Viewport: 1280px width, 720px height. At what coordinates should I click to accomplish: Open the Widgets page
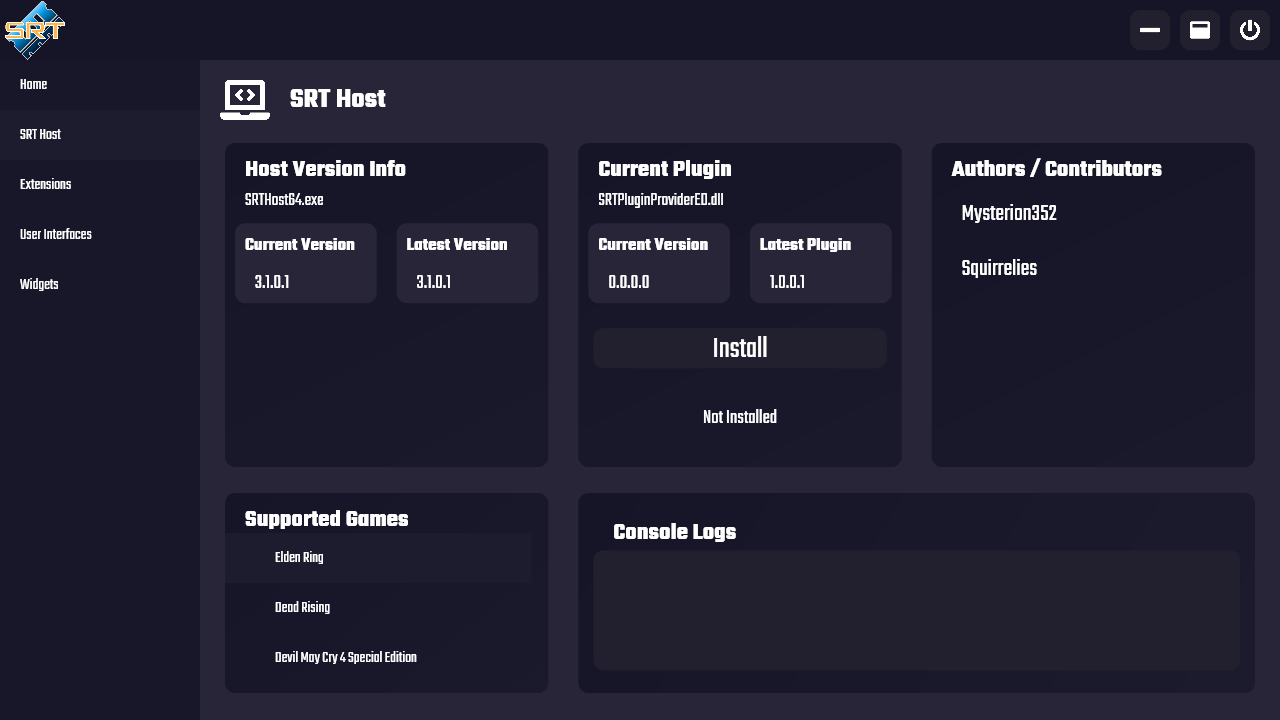click(100, 285)
